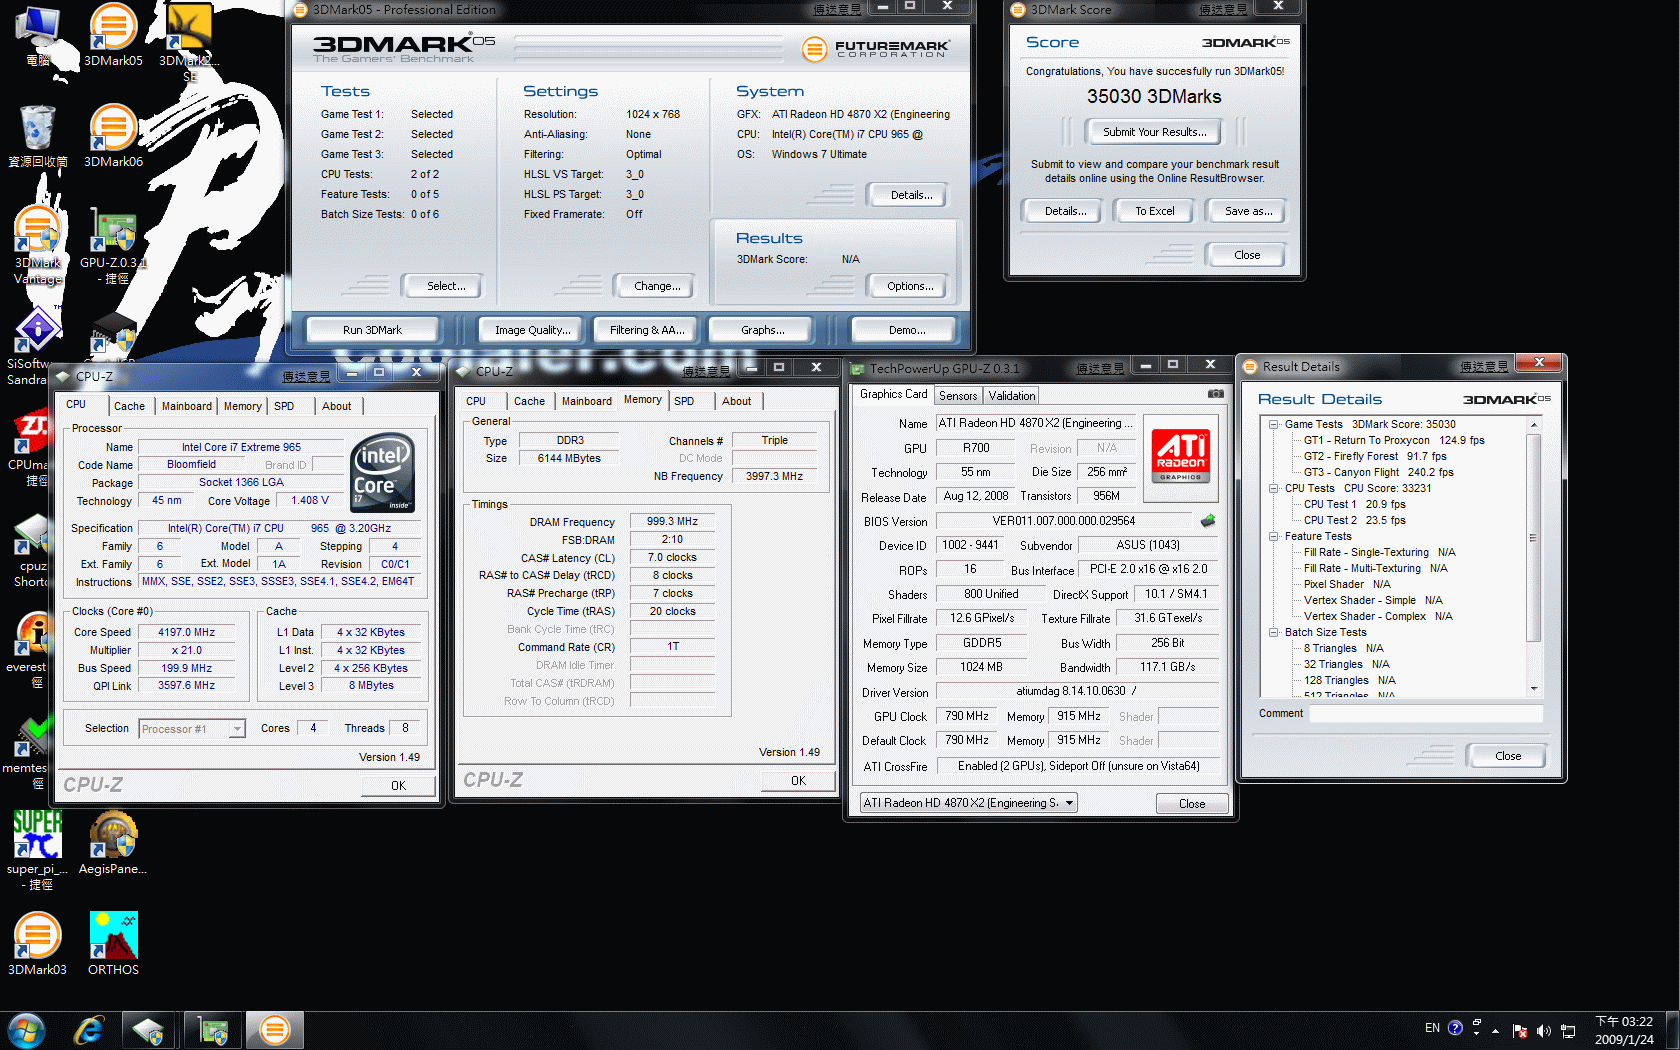Launch 3DMark Vantage desktop shortcut

coord(38,245)
